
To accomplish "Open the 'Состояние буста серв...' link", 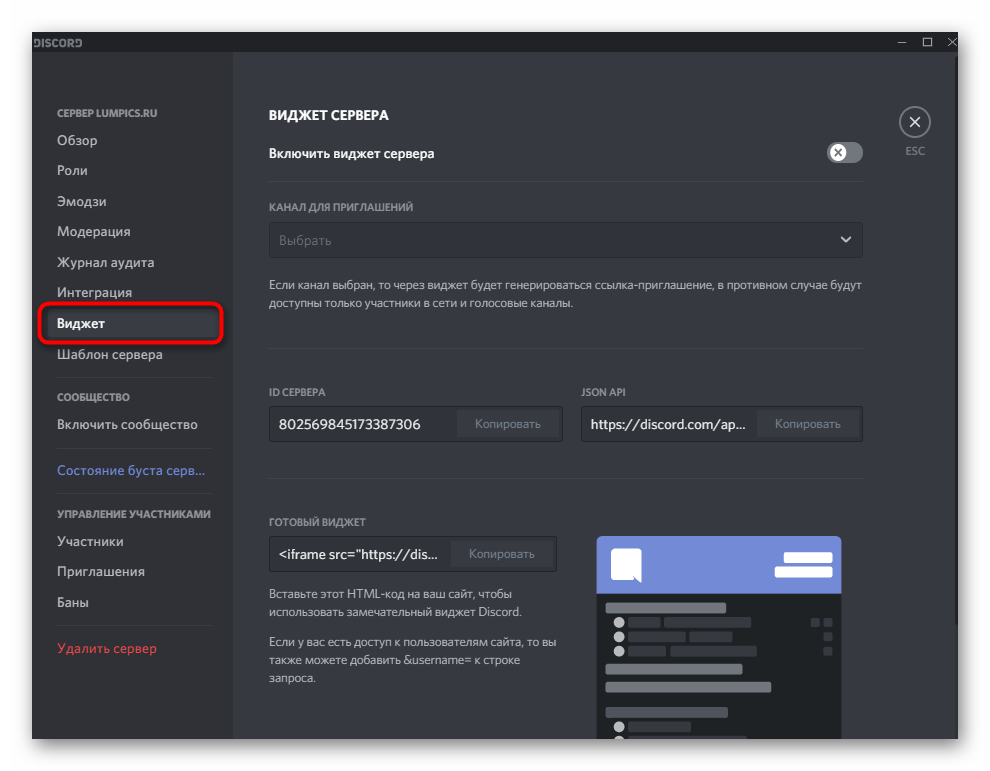I will pyautogui.click(x=130, y=470).
